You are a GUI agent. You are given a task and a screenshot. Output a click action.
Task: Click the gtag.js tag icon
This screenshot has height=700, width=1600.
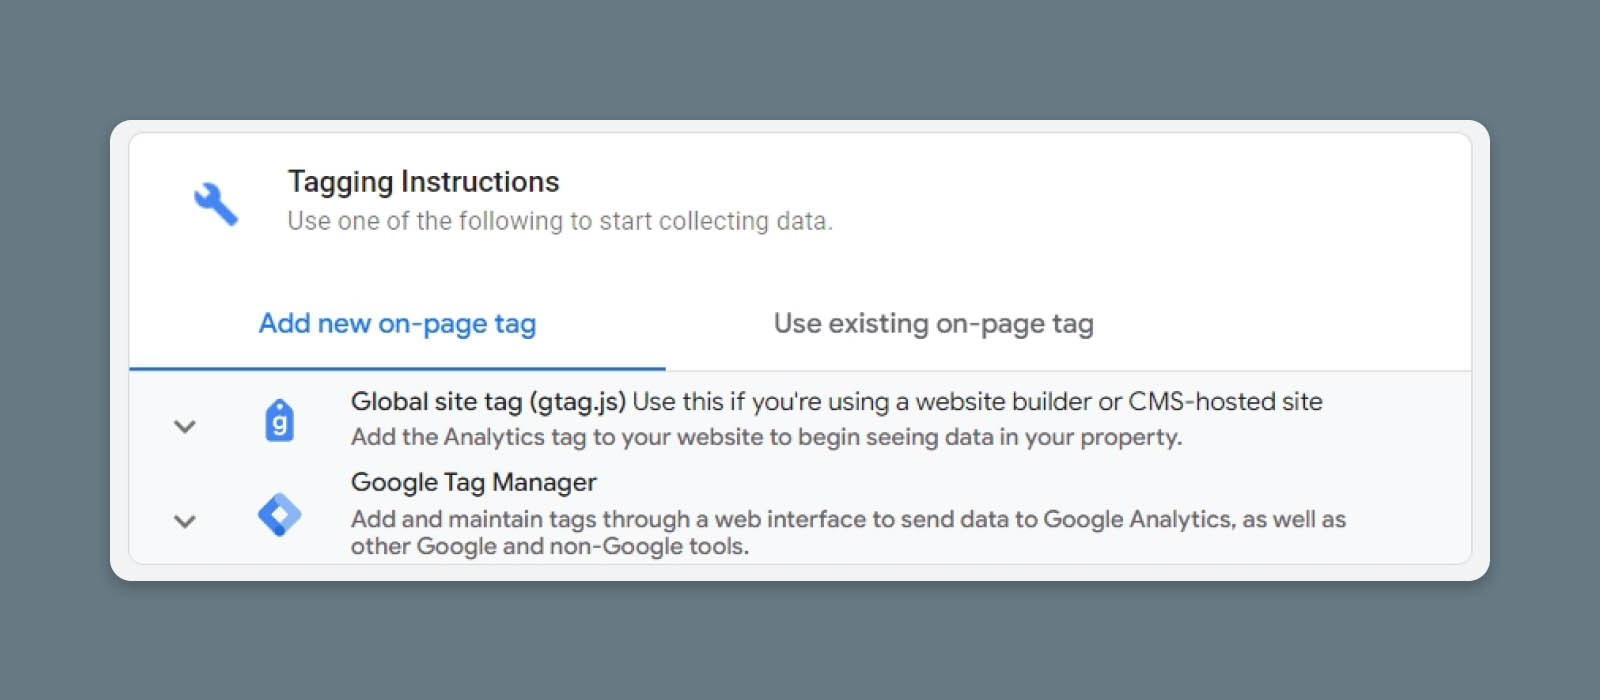(279, 420)
